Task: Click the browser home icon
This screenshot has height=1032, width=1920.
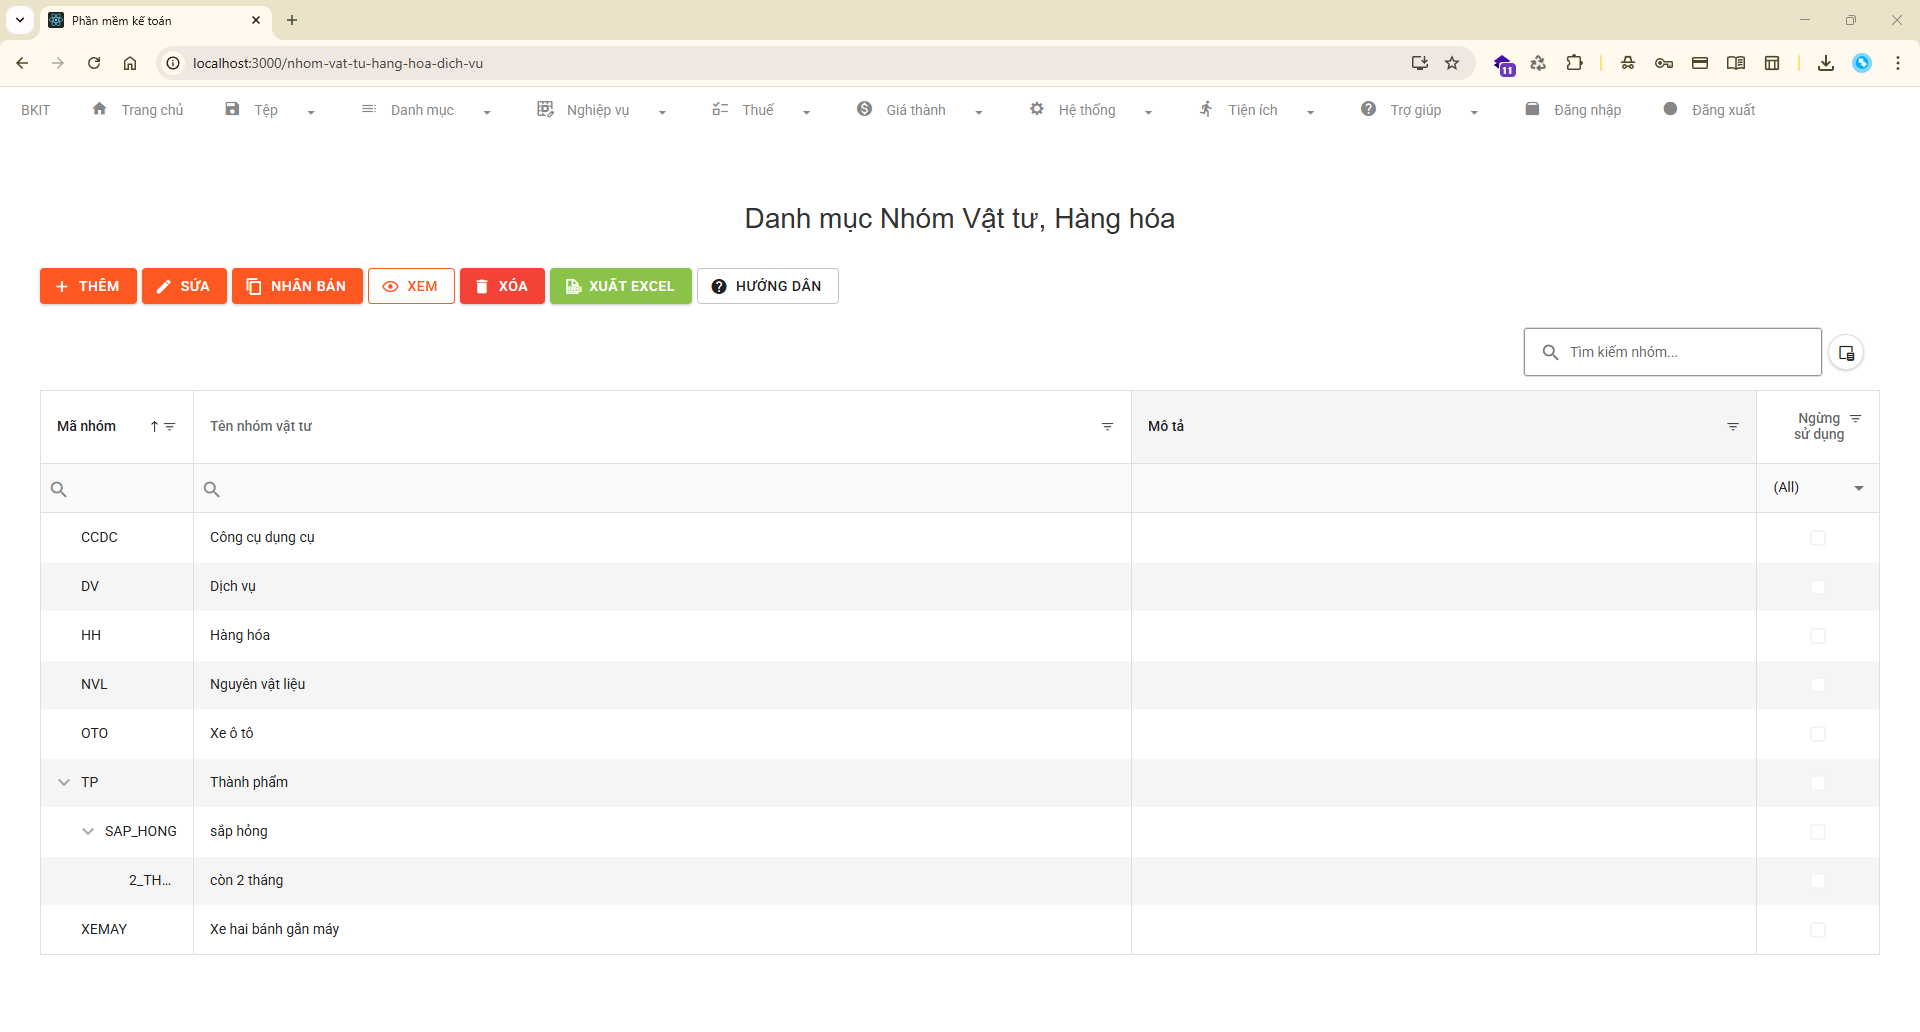Action: click(x=130, y=63)
